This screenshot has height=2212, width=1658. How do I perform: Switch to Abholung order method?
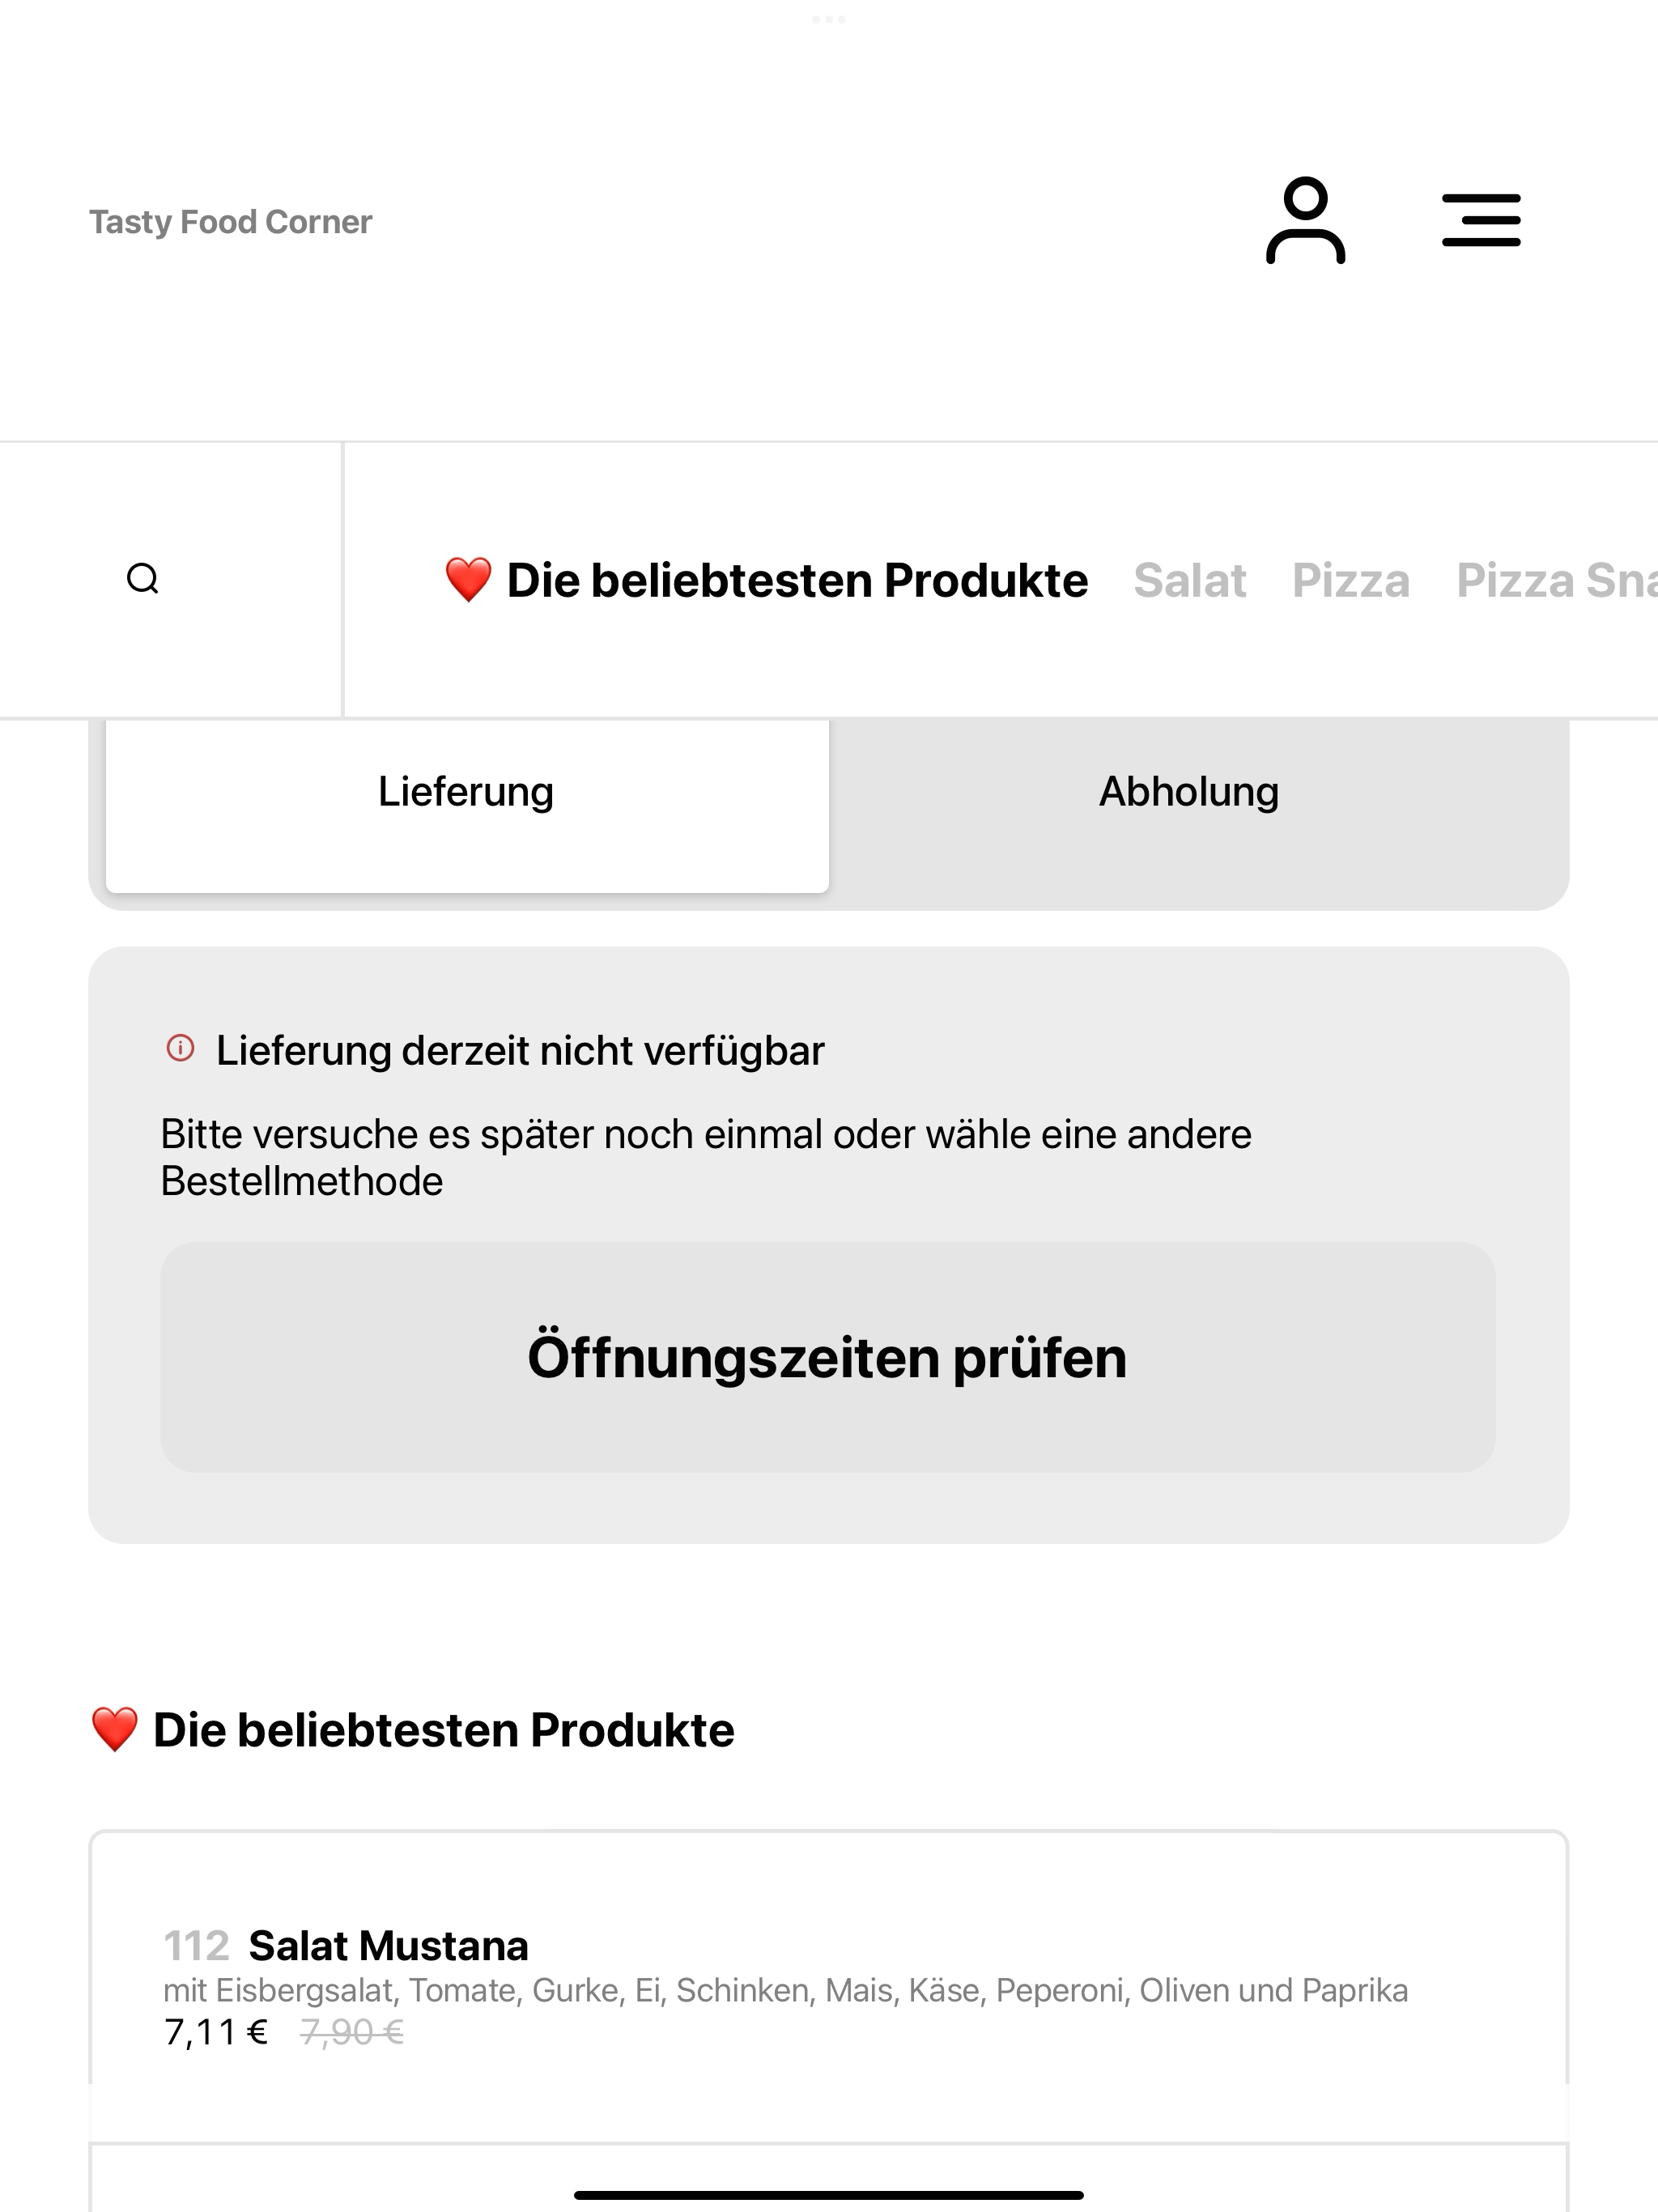click(x=1189, y=792)
